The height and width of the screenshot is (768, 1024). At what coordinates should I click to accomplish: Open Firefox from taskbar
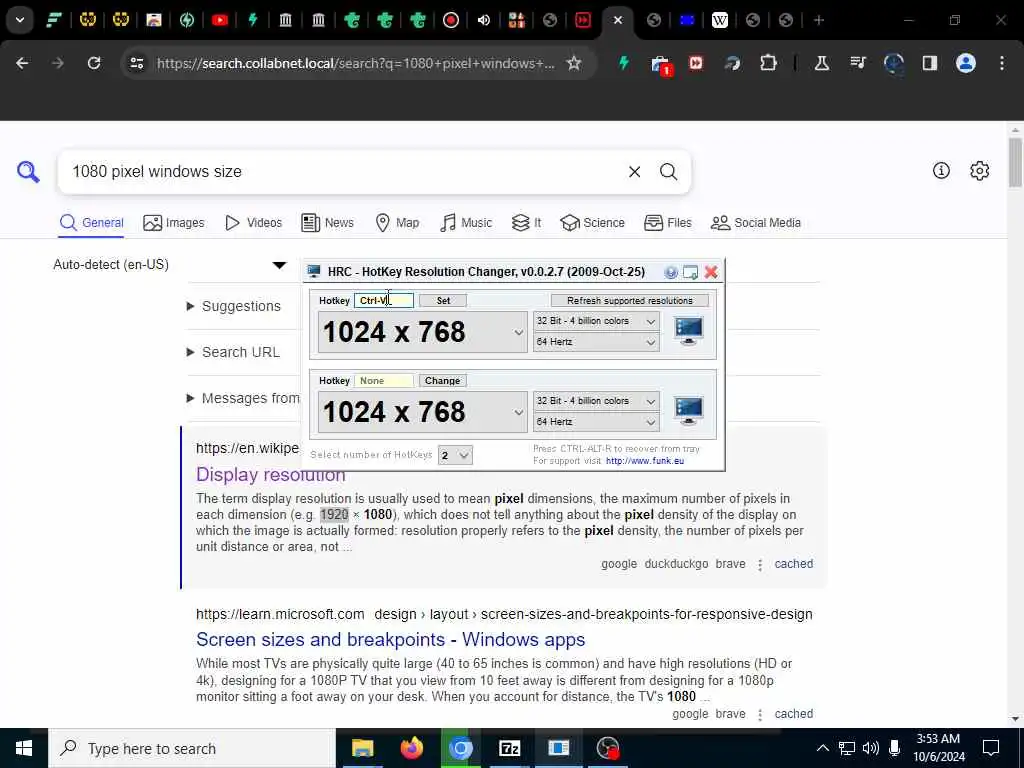(x=411, y=748)
